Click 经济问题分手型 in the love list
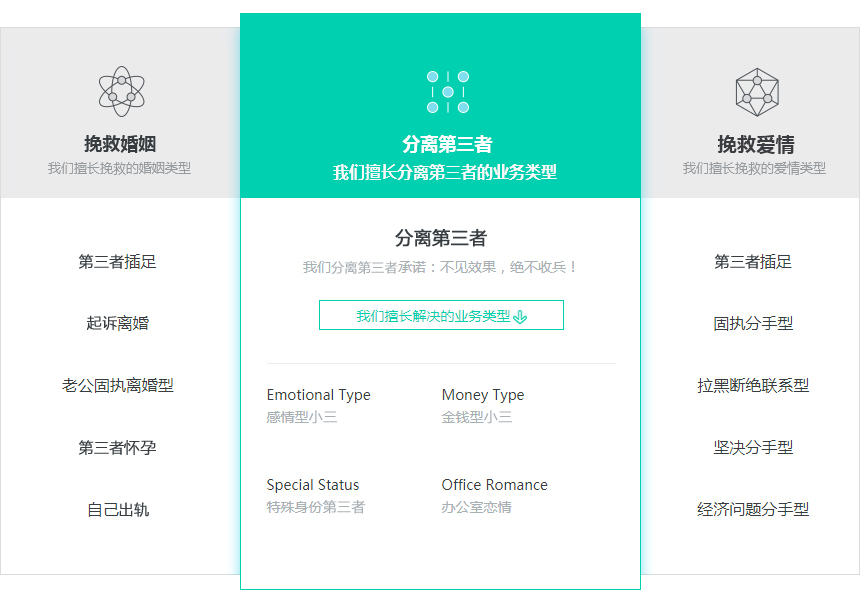Viewport: 860px width, 603px height. click(753, 509)
